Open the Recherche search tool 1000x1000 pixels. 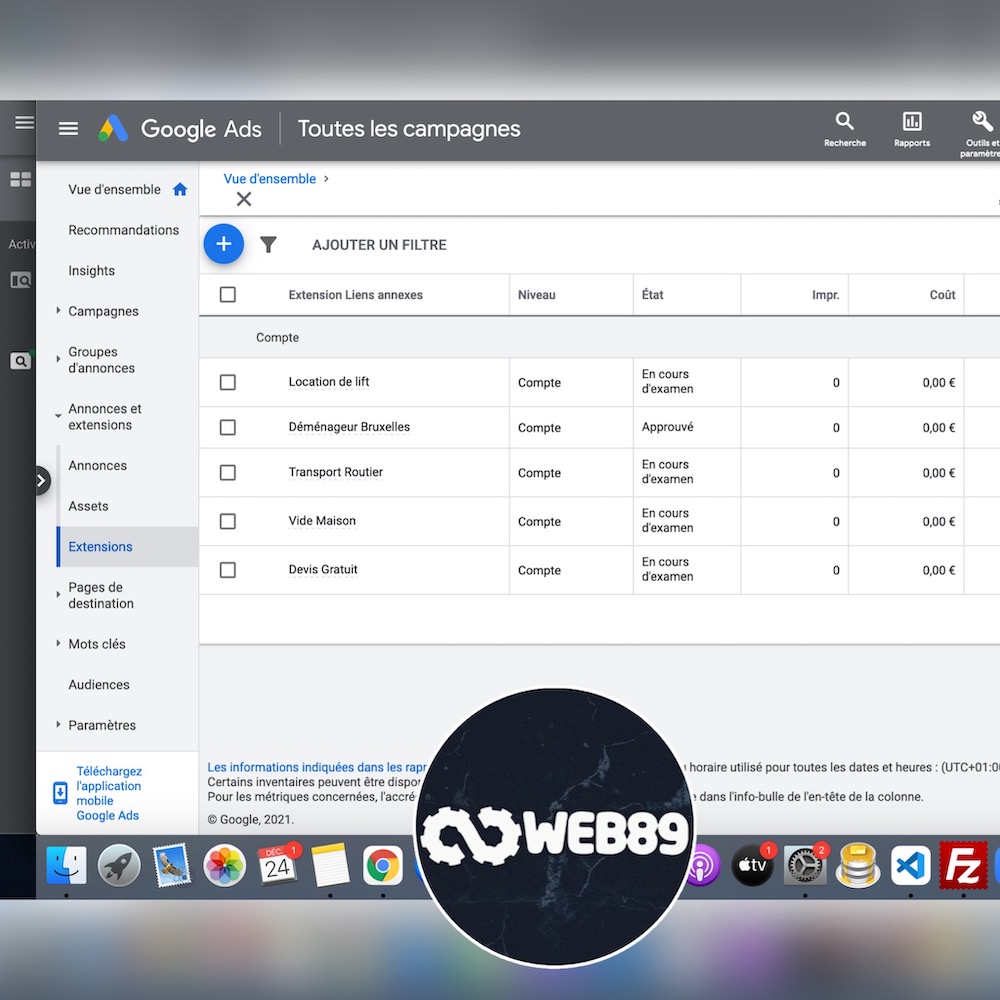[x=844, y=129]
